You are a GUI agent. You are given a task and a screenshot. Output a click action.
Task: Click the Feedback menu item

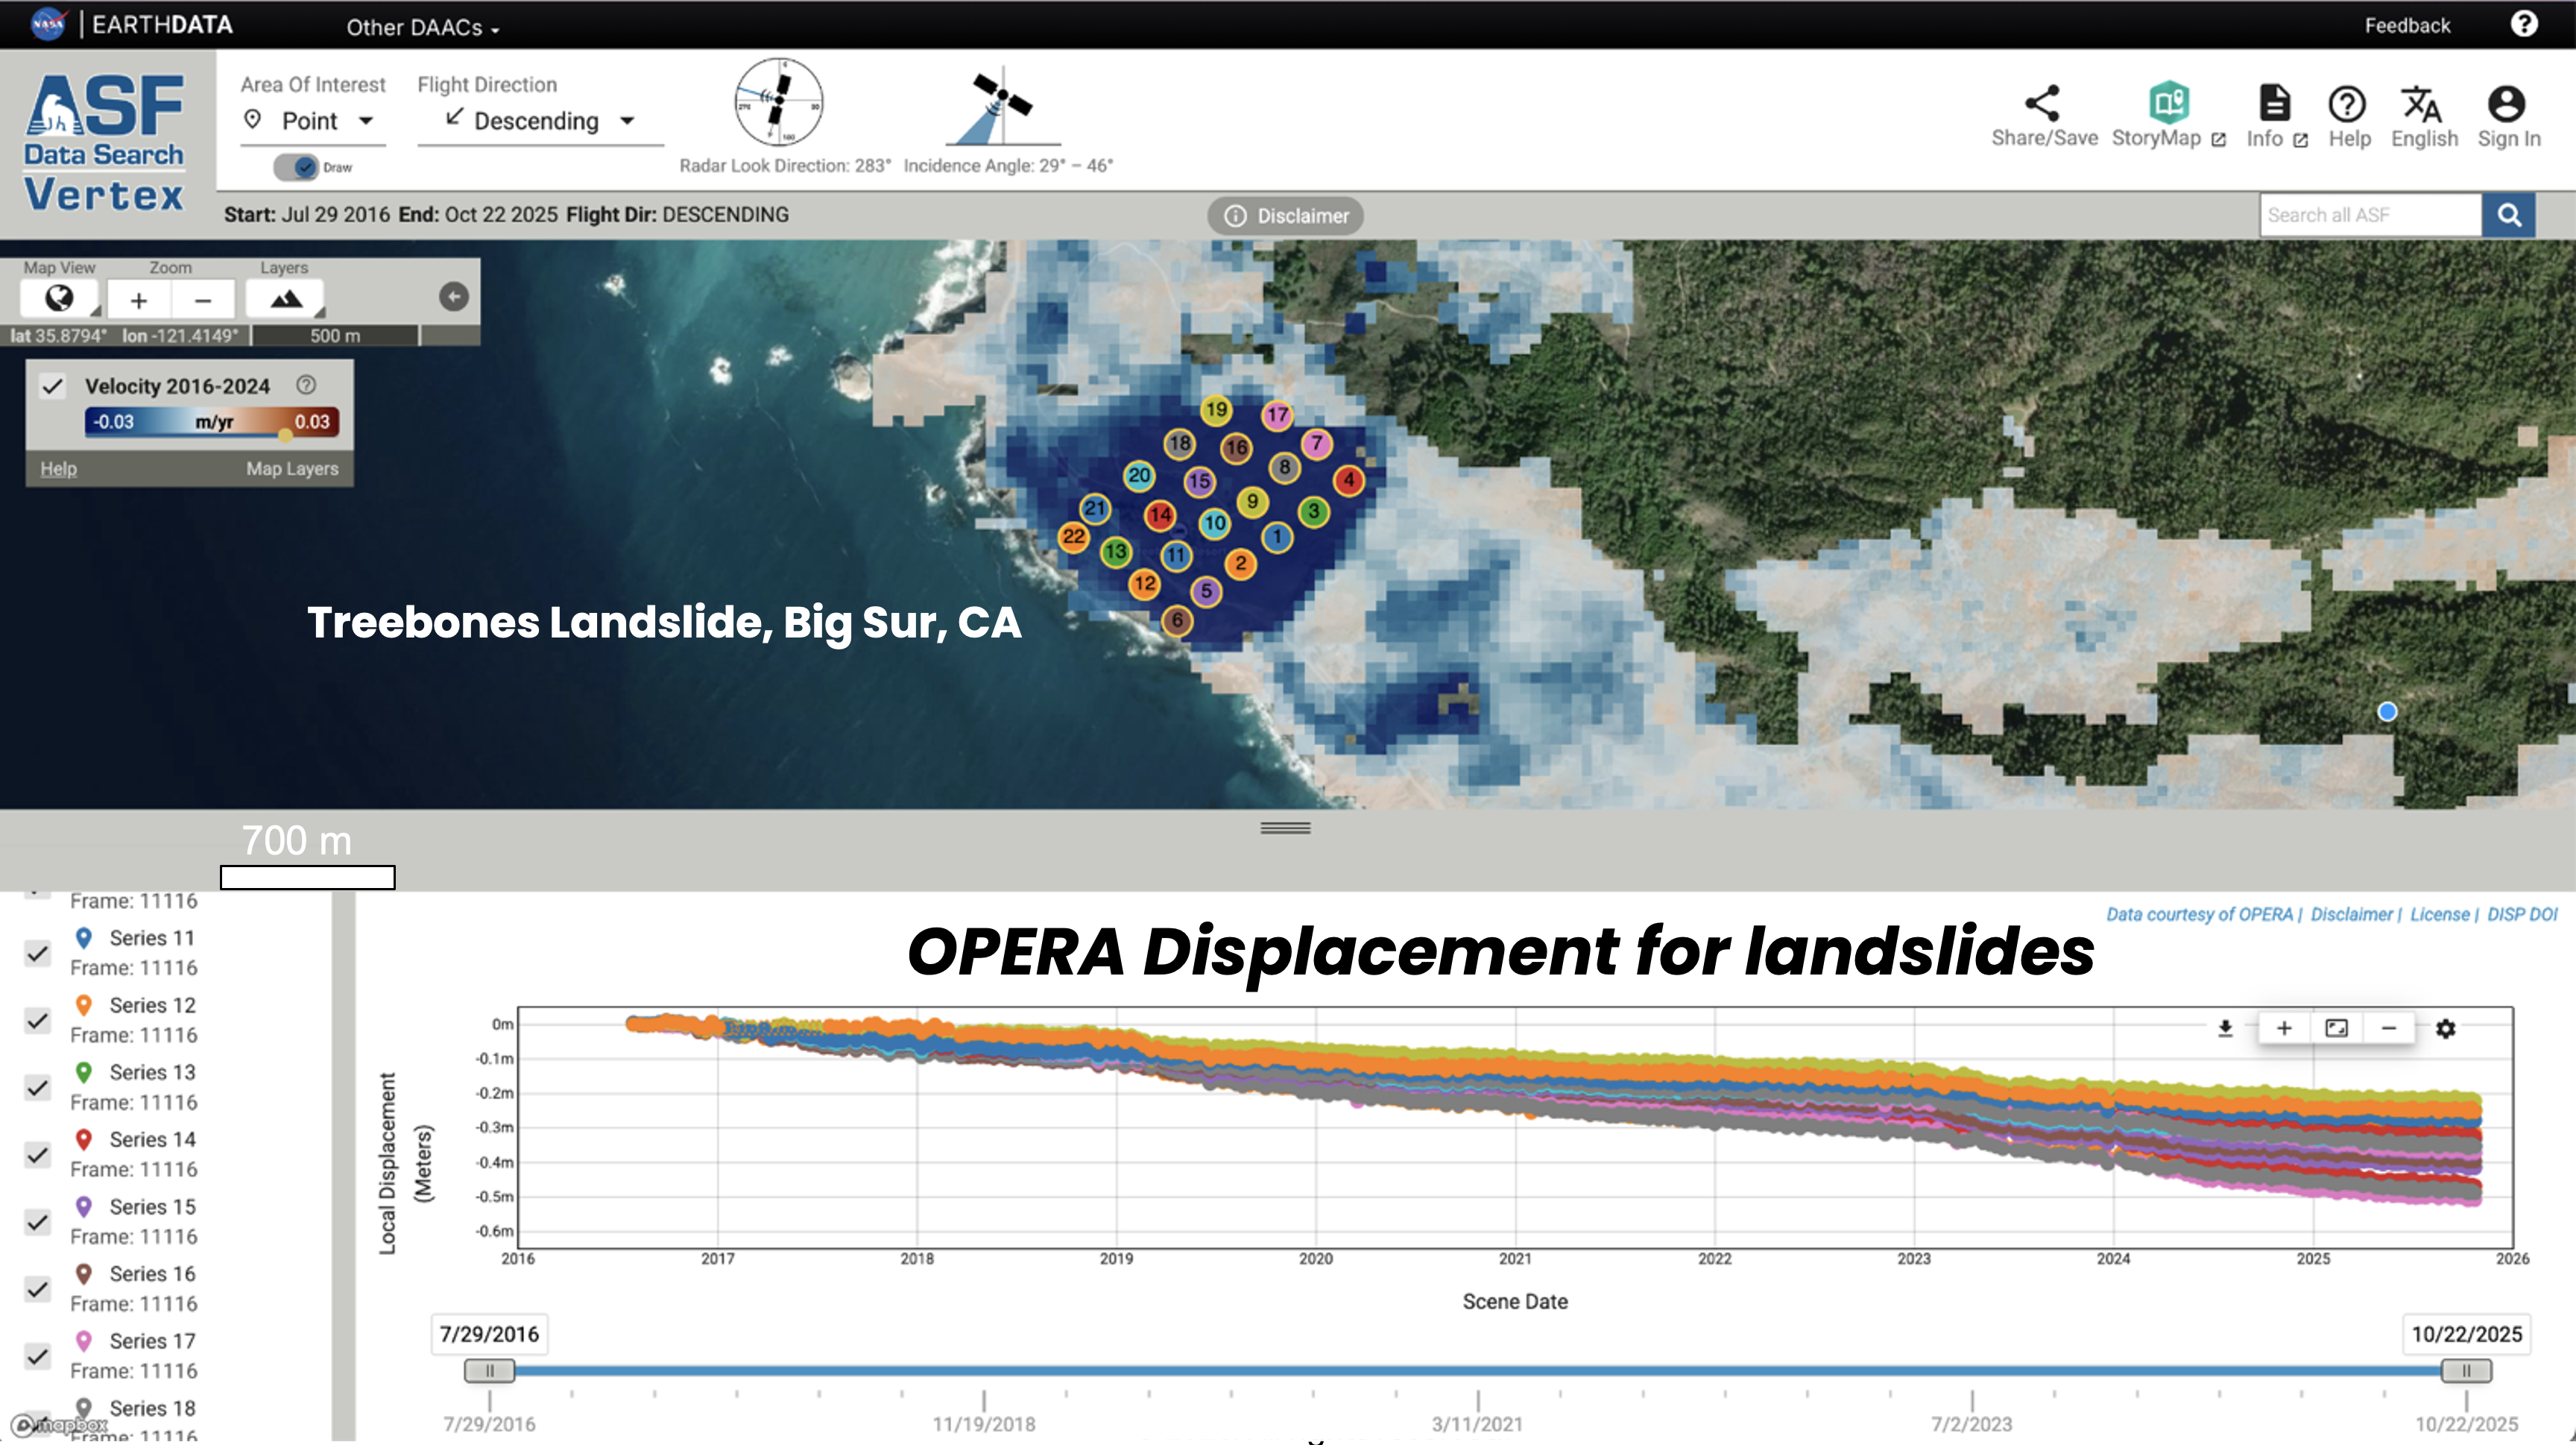point(2407,25)
